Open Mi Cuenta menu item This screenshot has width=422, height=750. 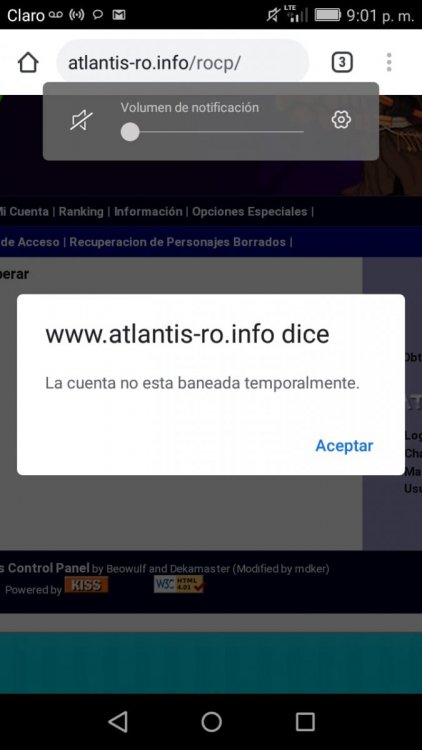pyautogui.click(x=24, y=211)
